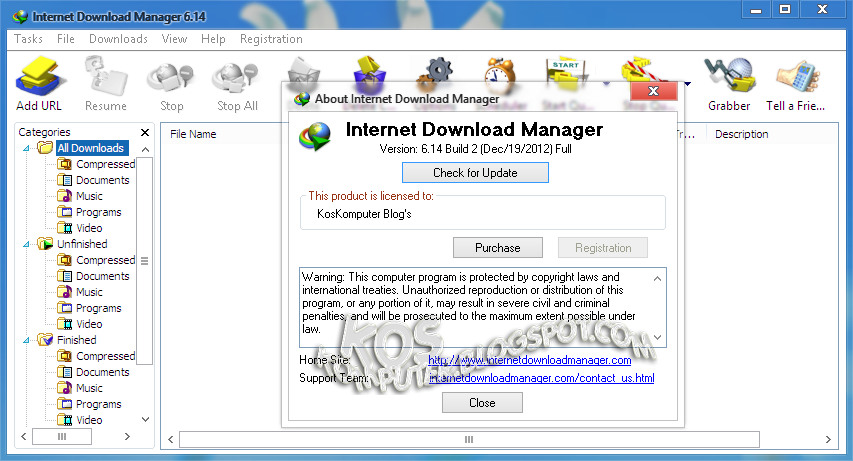Image resolution: width=853 pixels, height=461 pixels.
Task: Click right arrow of Categories horizontal scrollbar
Action: (127, 437)
